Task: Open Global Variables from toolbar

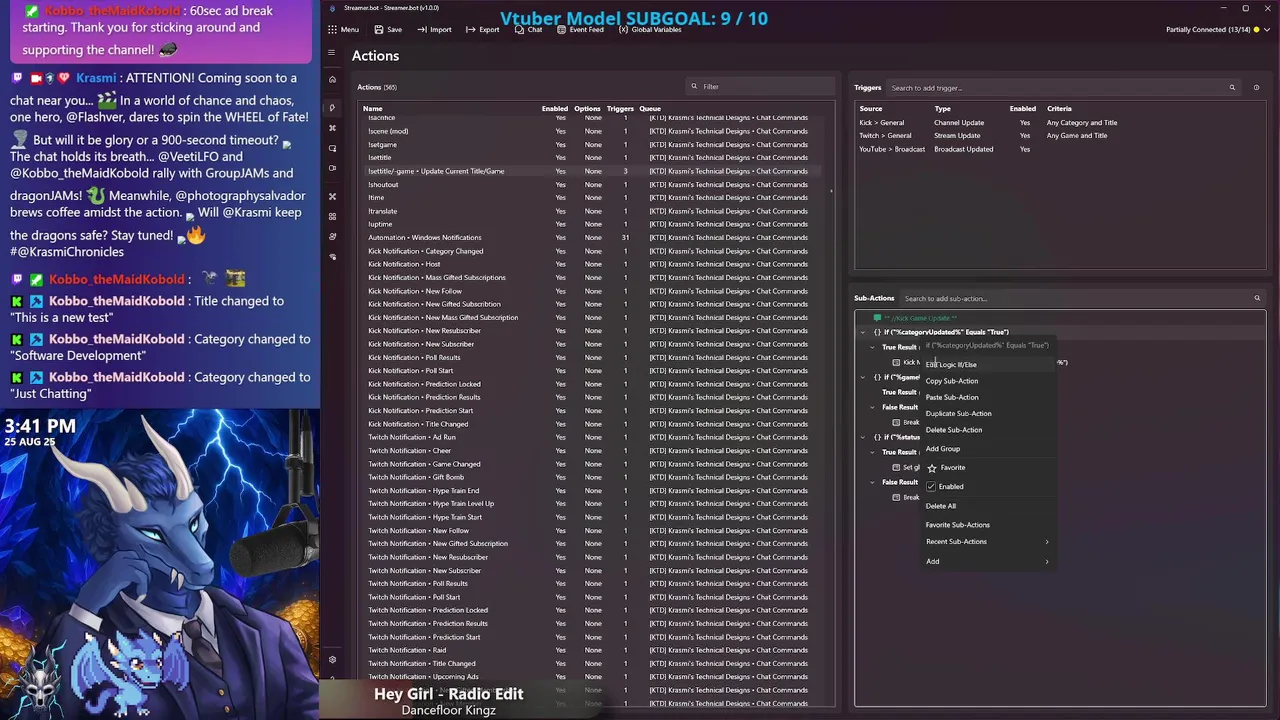Action: coord(649,30)
